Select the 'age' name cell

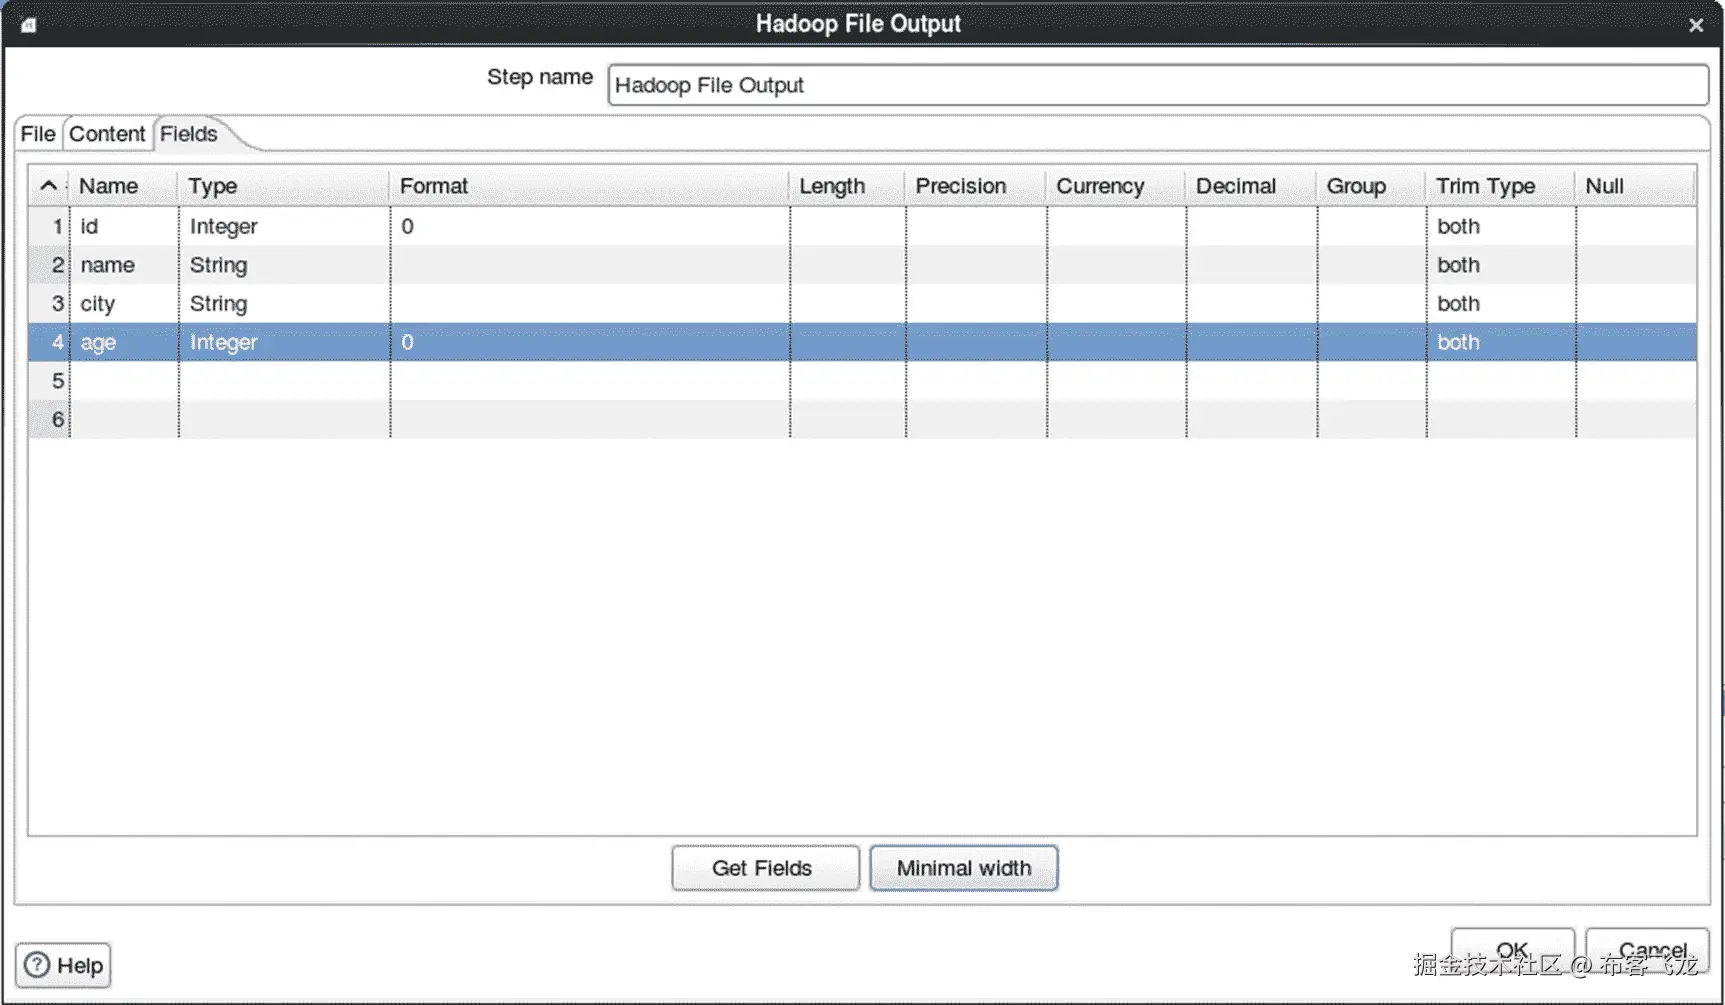click(x=124, y=342)
